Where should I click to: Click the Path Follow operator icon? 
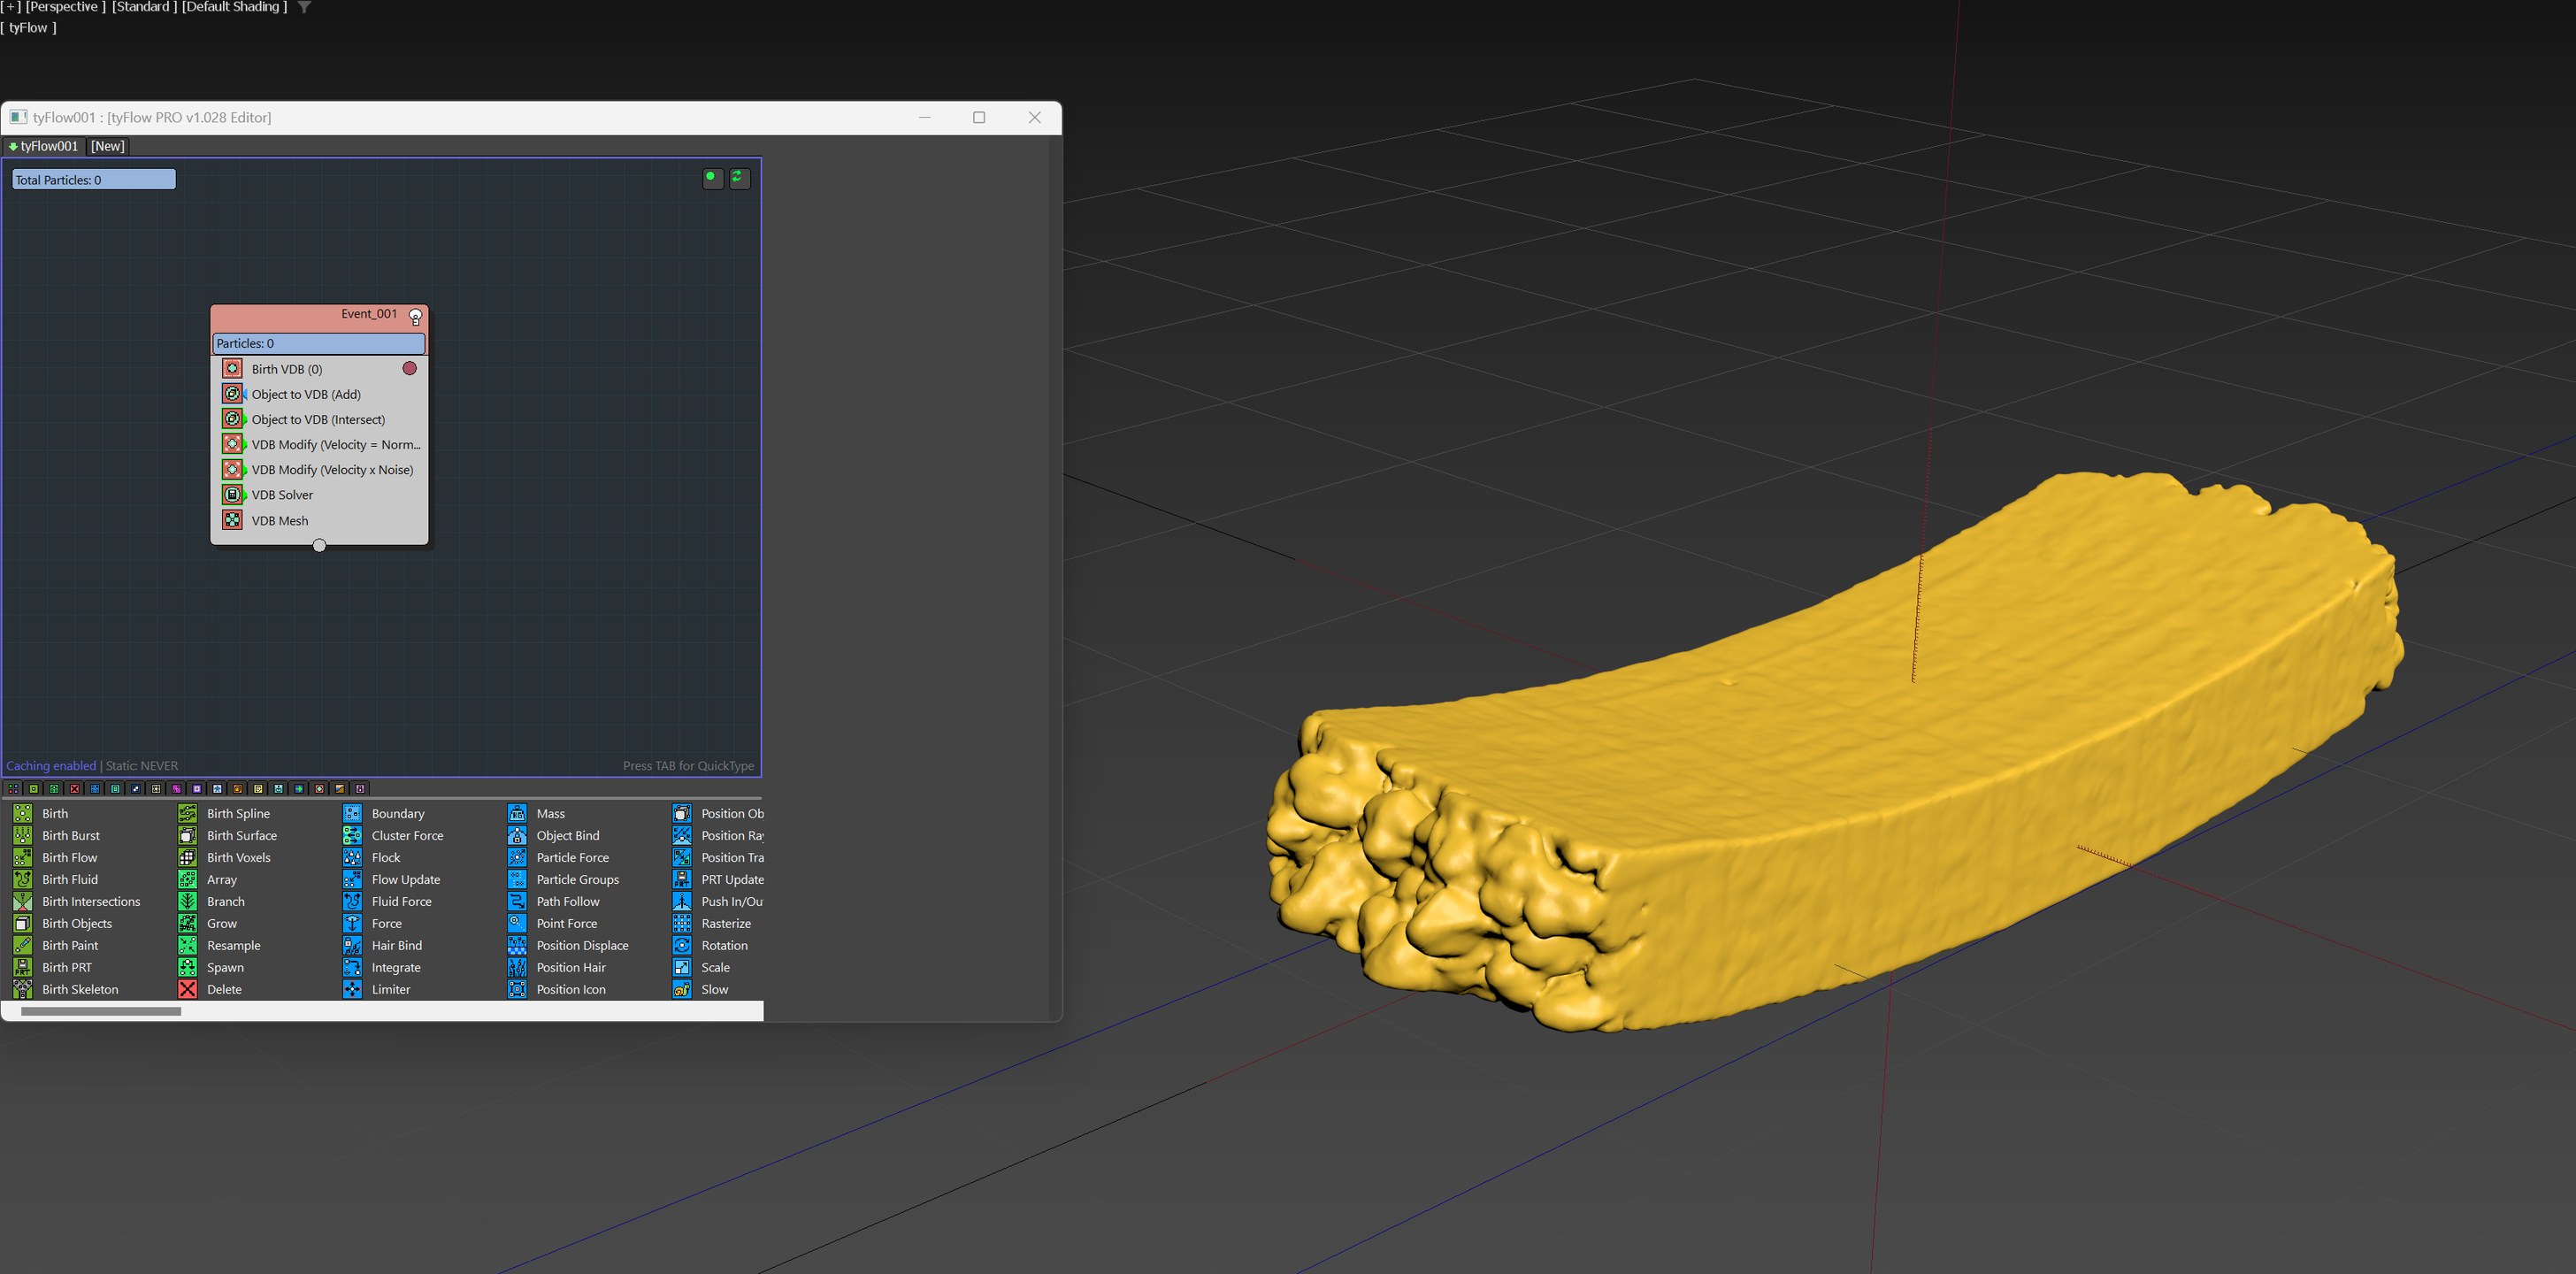[517, 902]
